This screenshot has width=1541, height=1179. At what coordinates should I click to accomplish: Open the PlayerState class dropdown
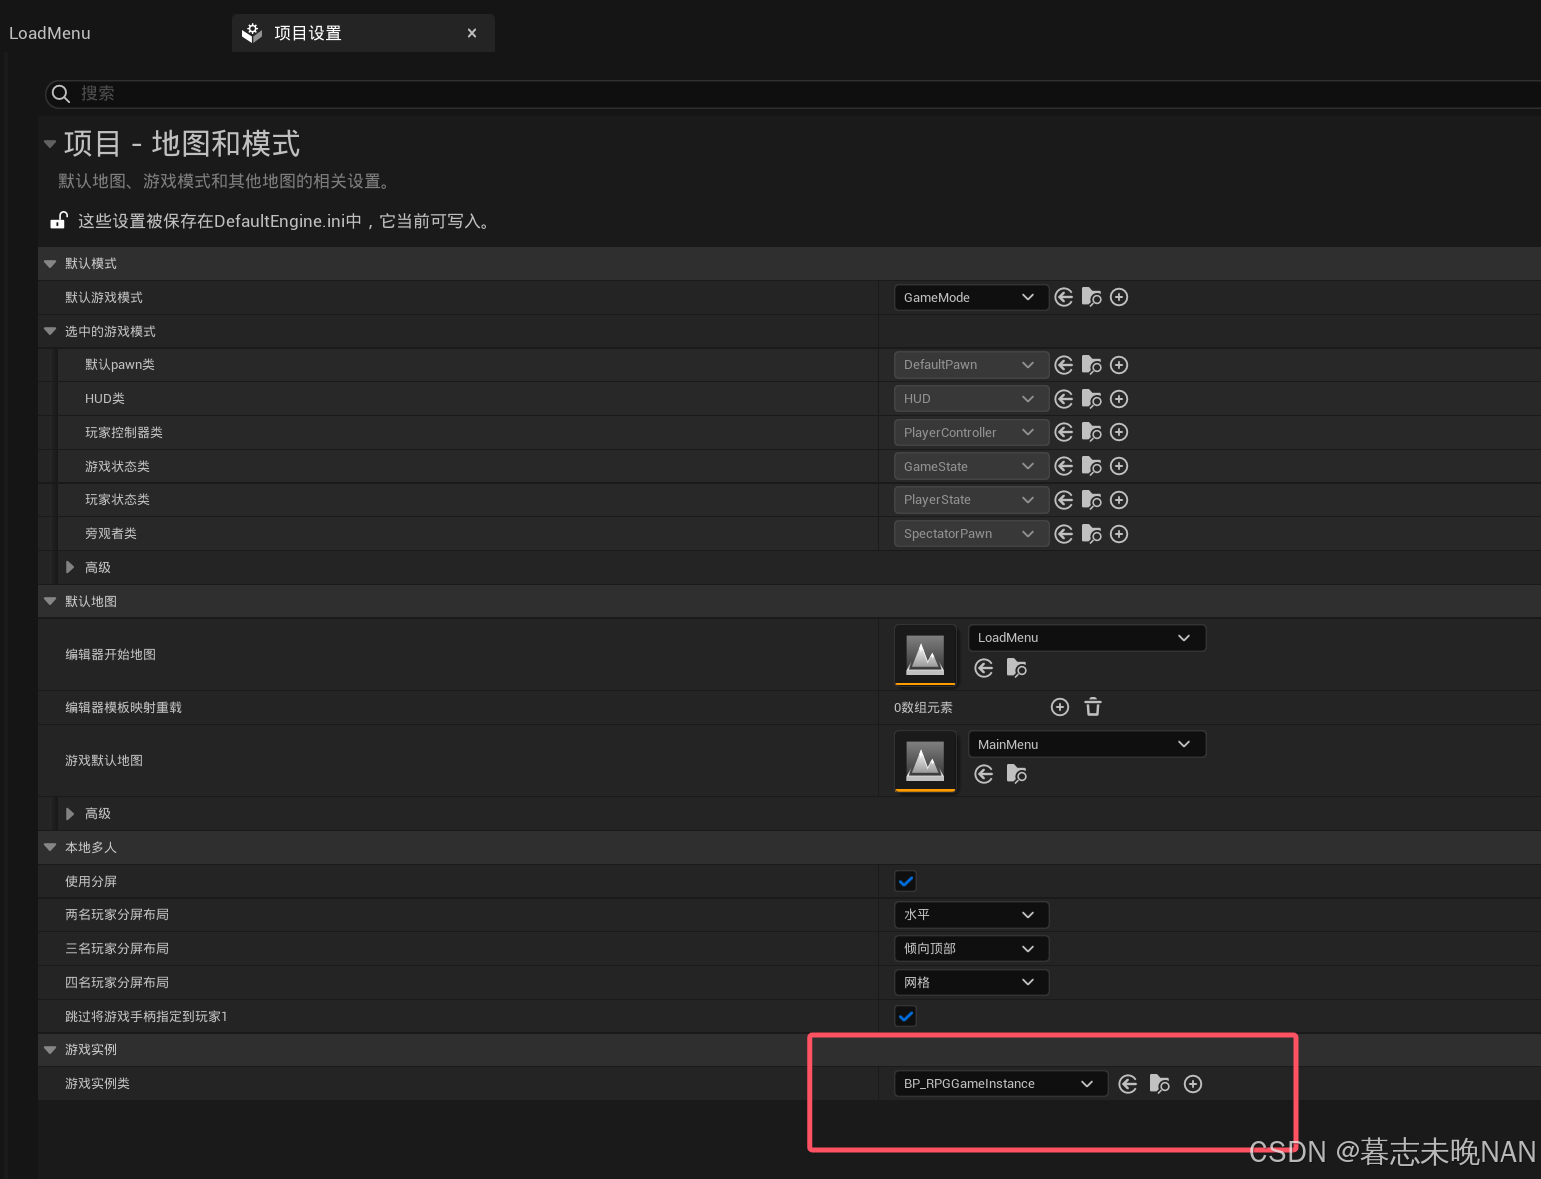click(x=970, y=500)
